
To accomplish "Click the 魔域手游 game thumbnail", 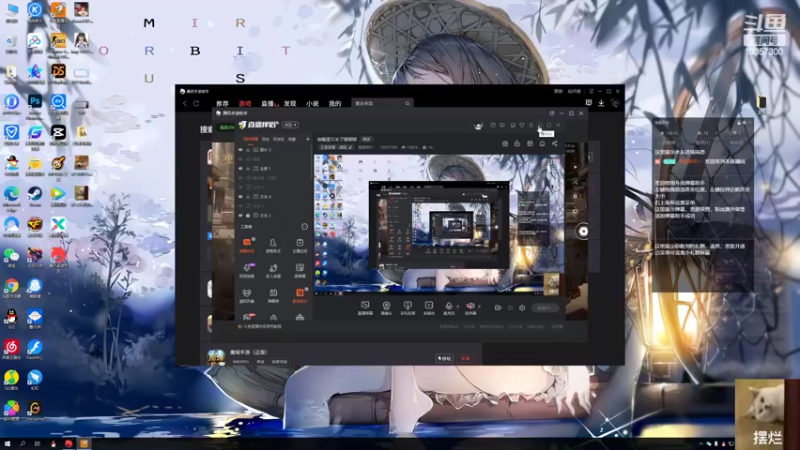I will tap(216, 357).
